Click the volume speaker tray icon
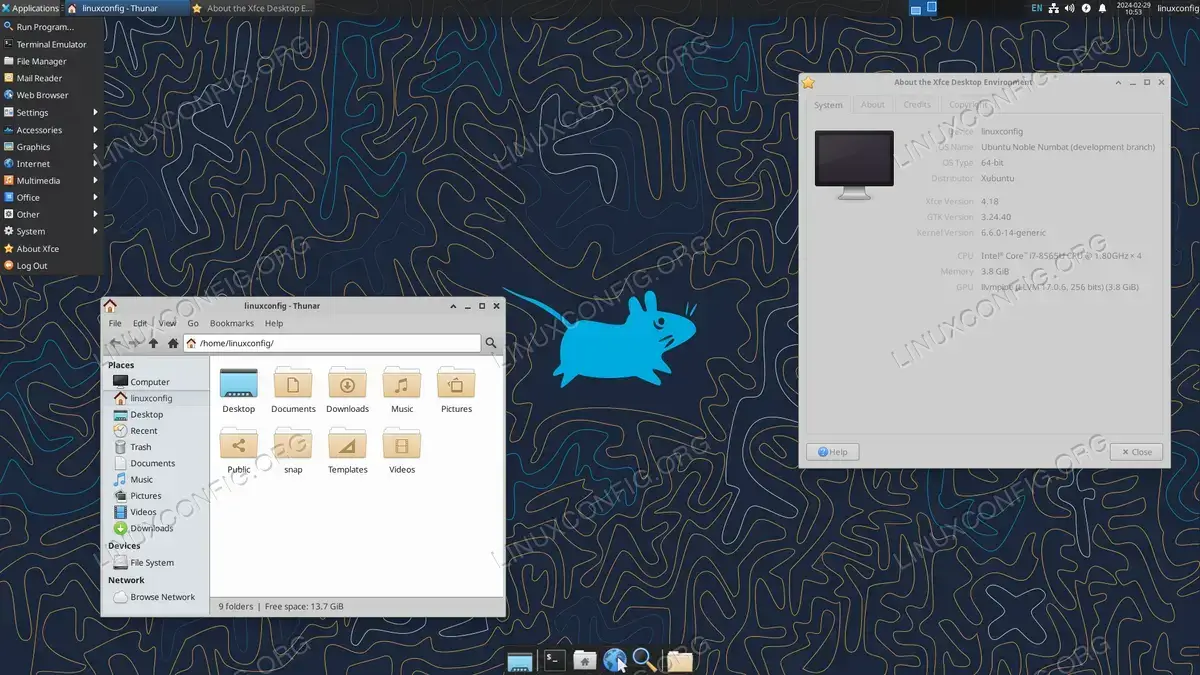The width and height of the screenshot is (1200, 675). pos(1069,8)
